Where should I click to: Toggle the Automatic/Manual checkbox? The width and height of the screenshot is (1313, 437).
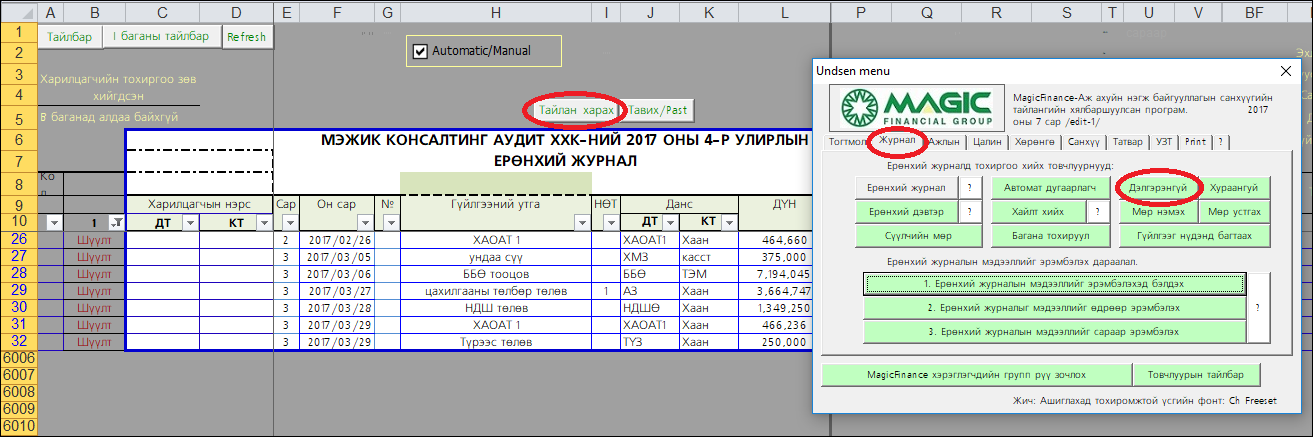(421, 51)
